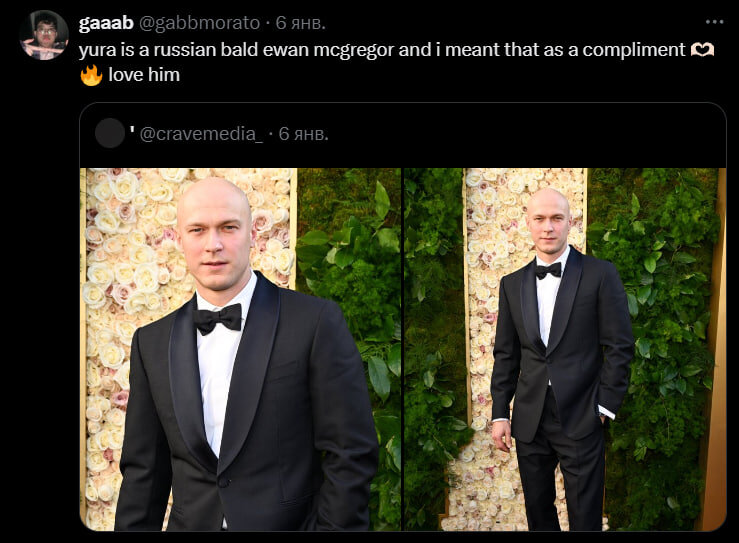Image resolution: width=739 pixels, height=543 pixels.
Task: Click the "love him" text line
Action: point(144,75)
